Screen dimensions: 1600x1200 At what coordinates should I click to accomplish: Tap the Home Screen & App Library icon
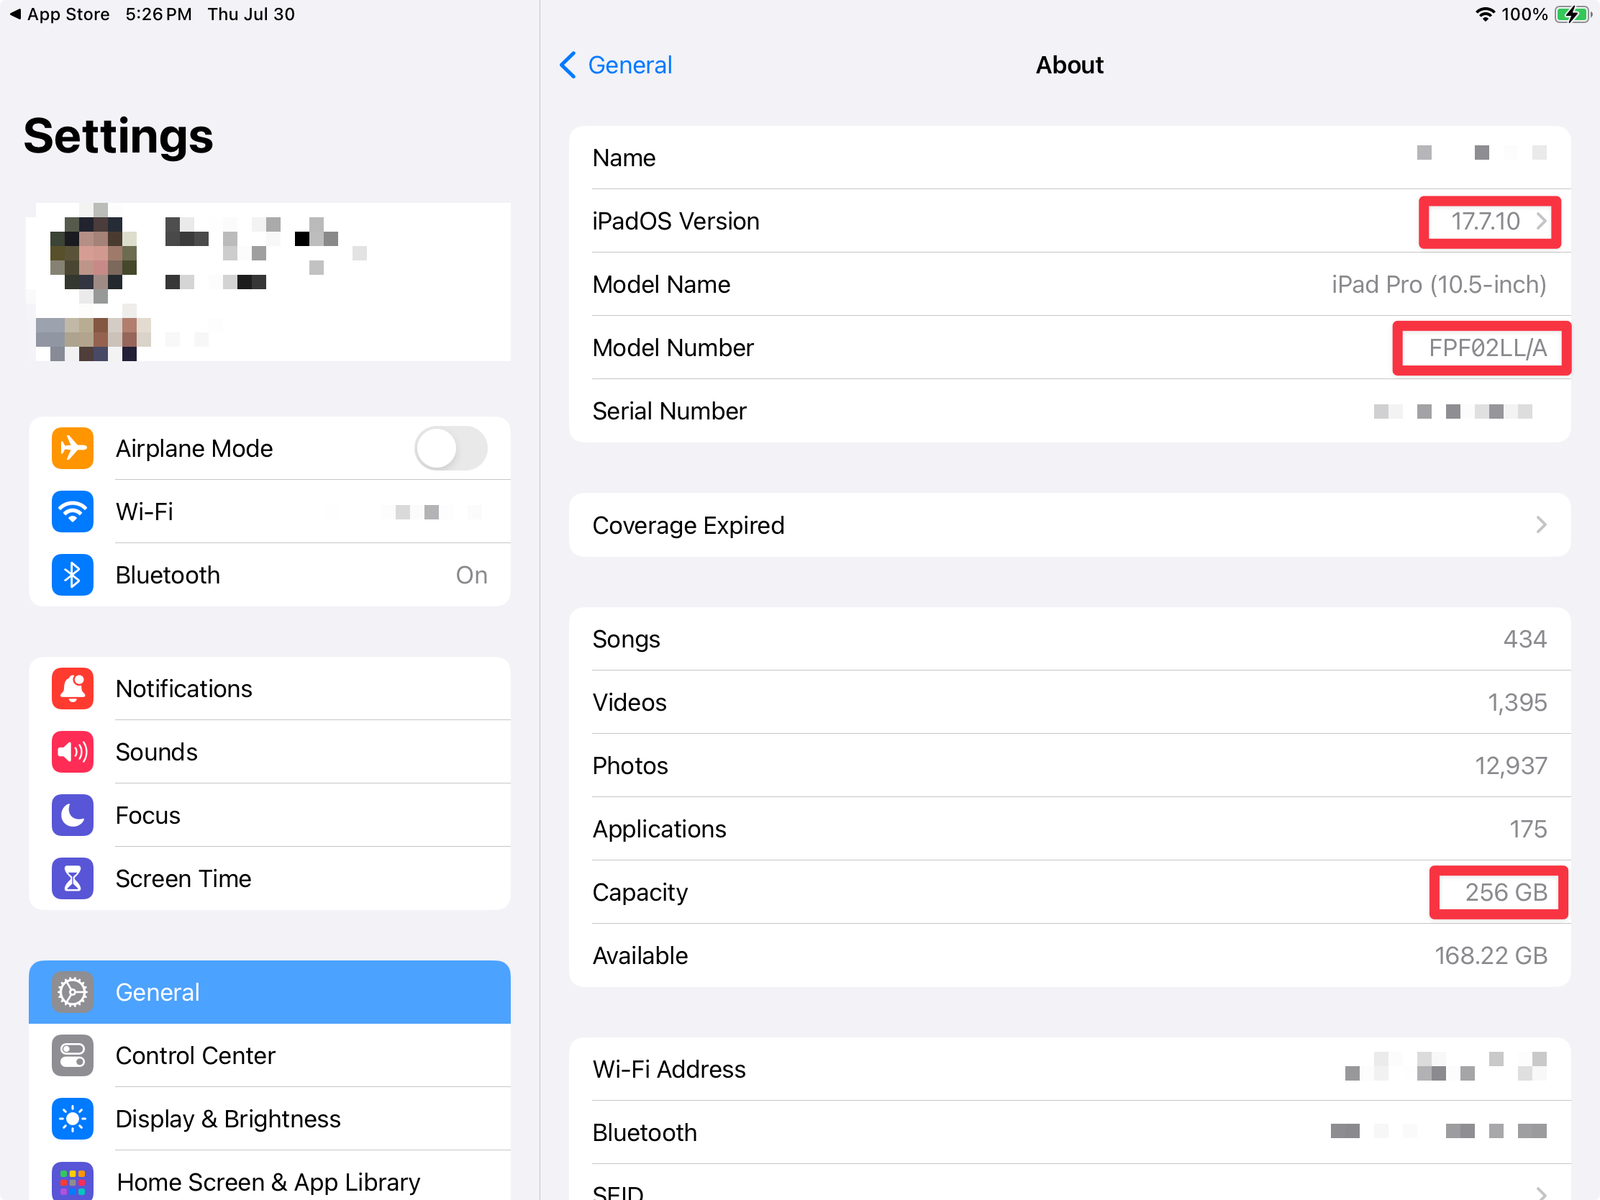(73, 1181)
